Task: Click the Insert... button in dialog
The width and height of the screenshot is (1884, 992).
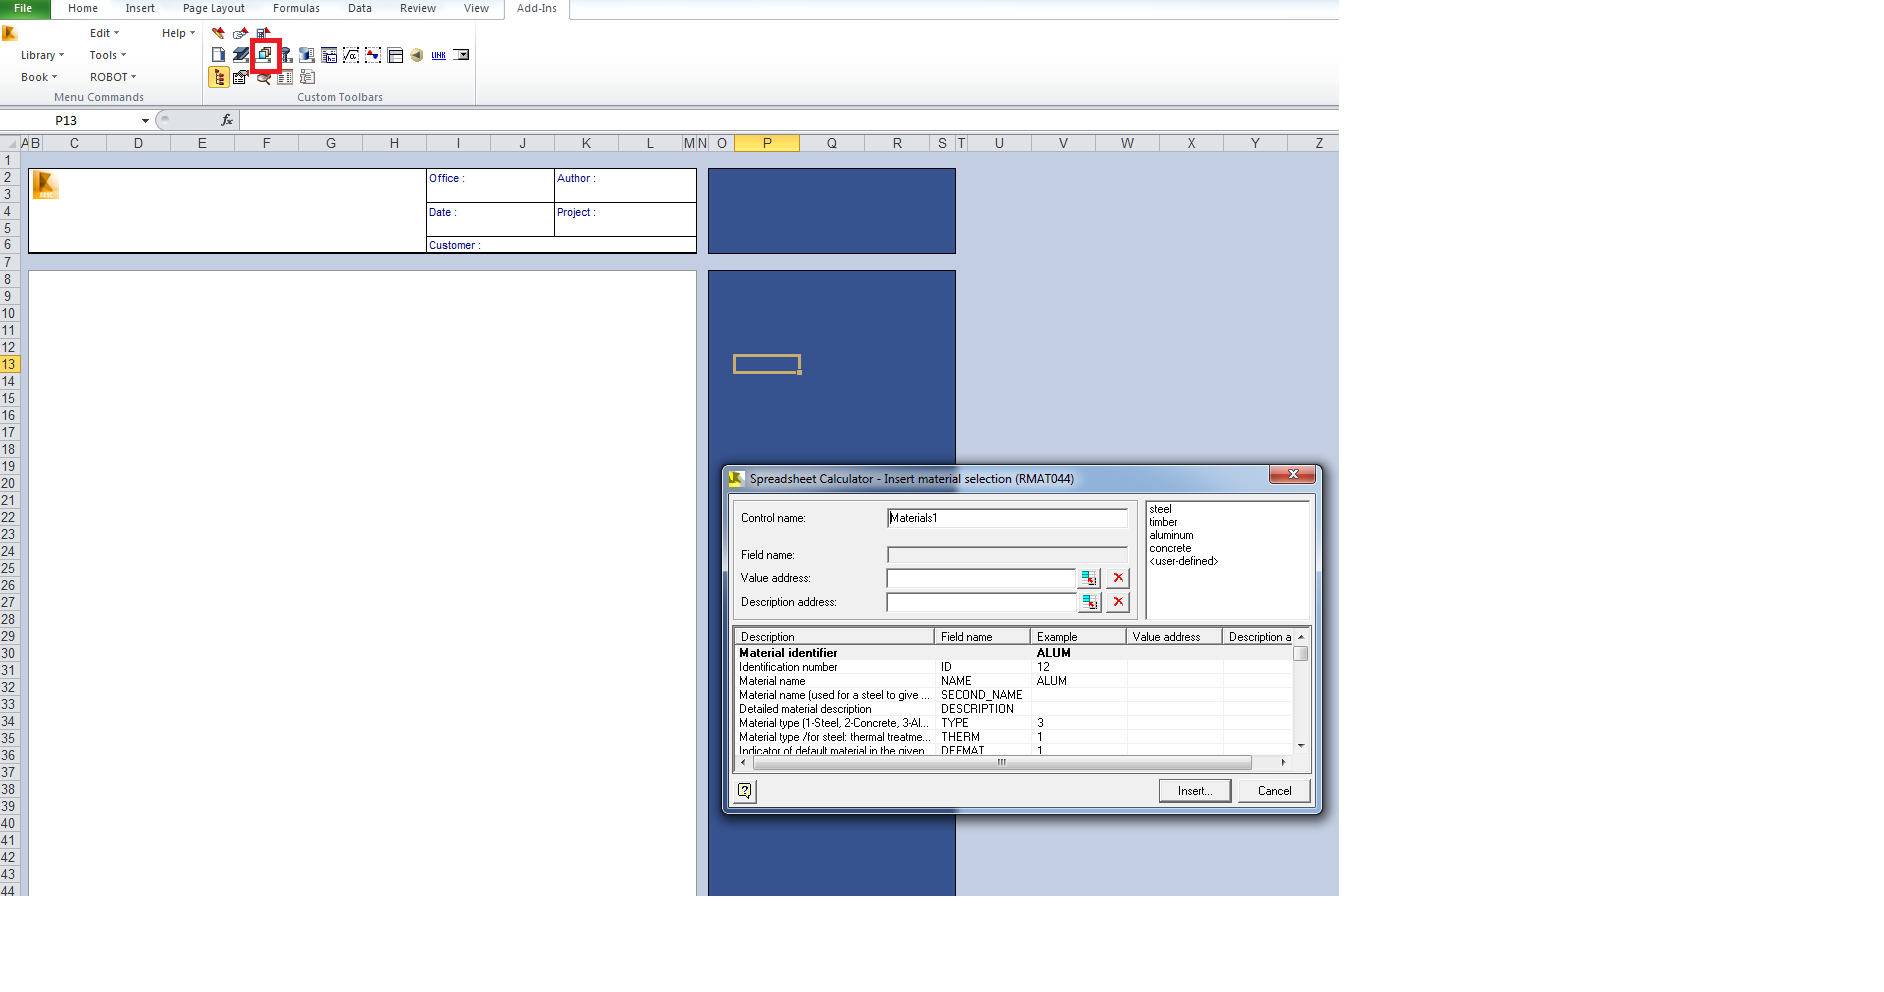Action: point(1195,791)
